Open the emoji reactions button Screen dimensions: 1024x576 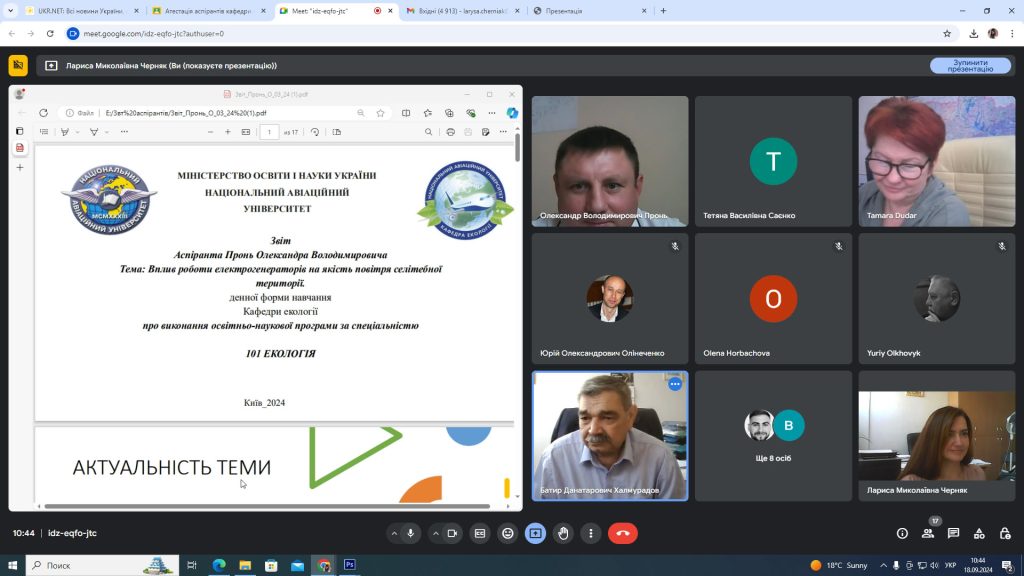point(508,534)
